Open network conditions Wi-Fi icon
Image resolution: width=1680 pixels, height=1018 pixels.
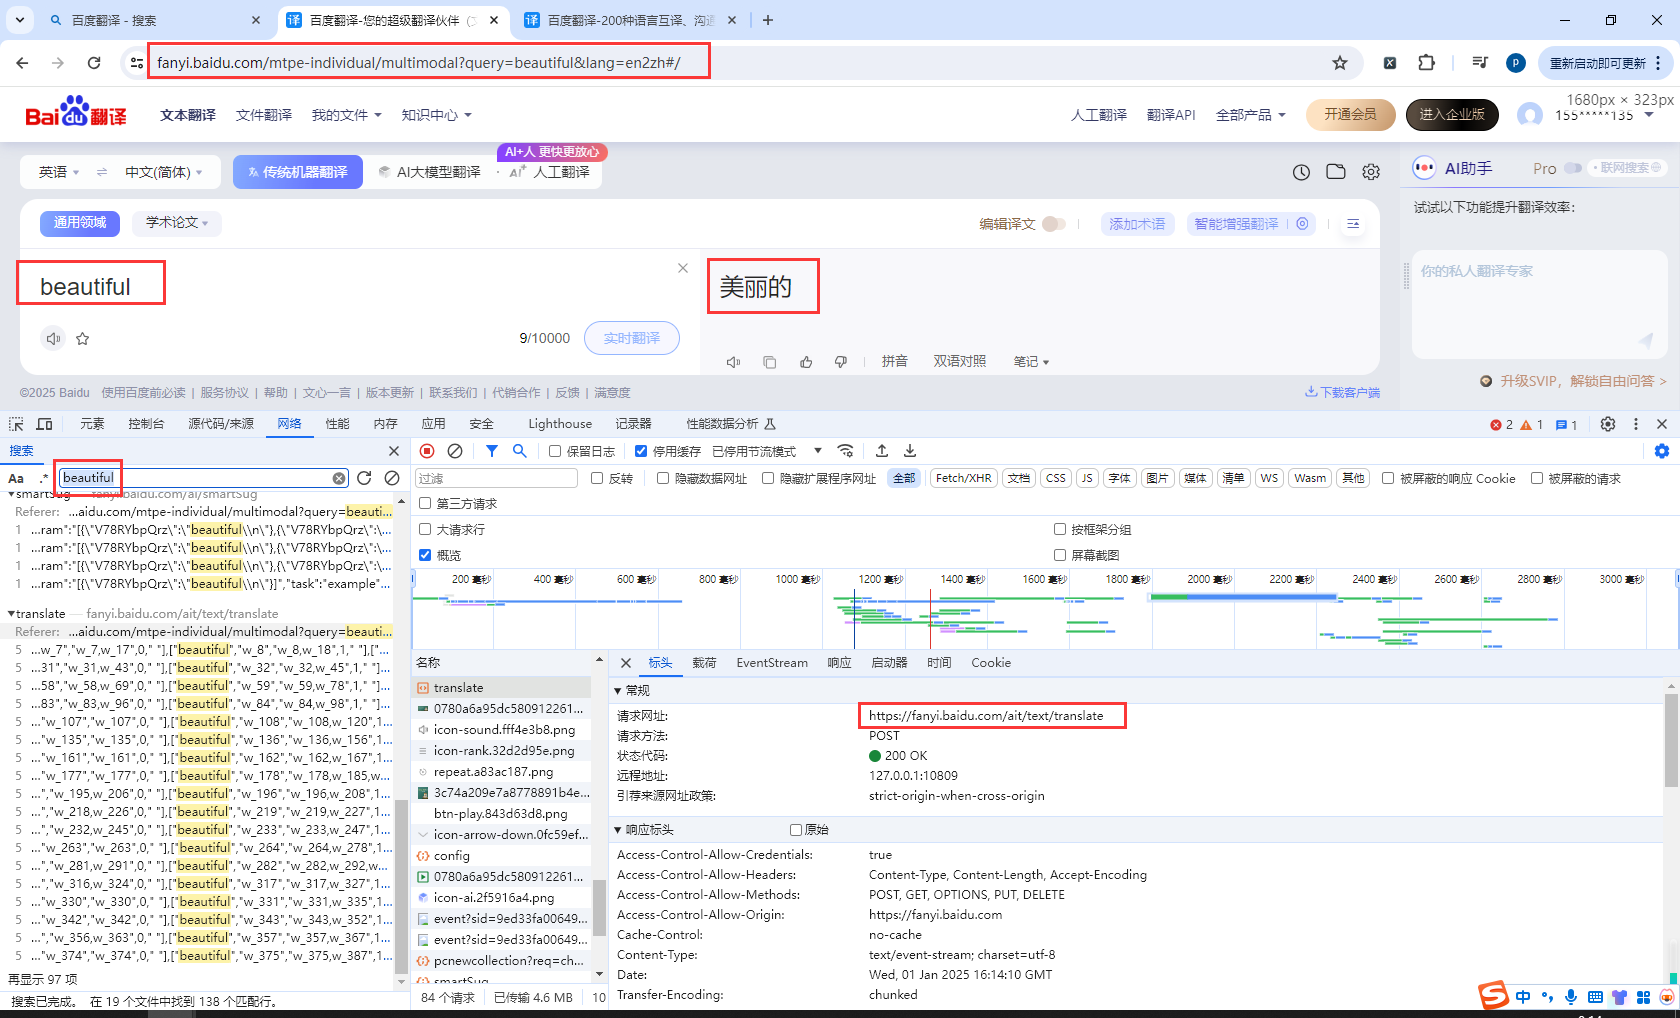pos(846,451)
